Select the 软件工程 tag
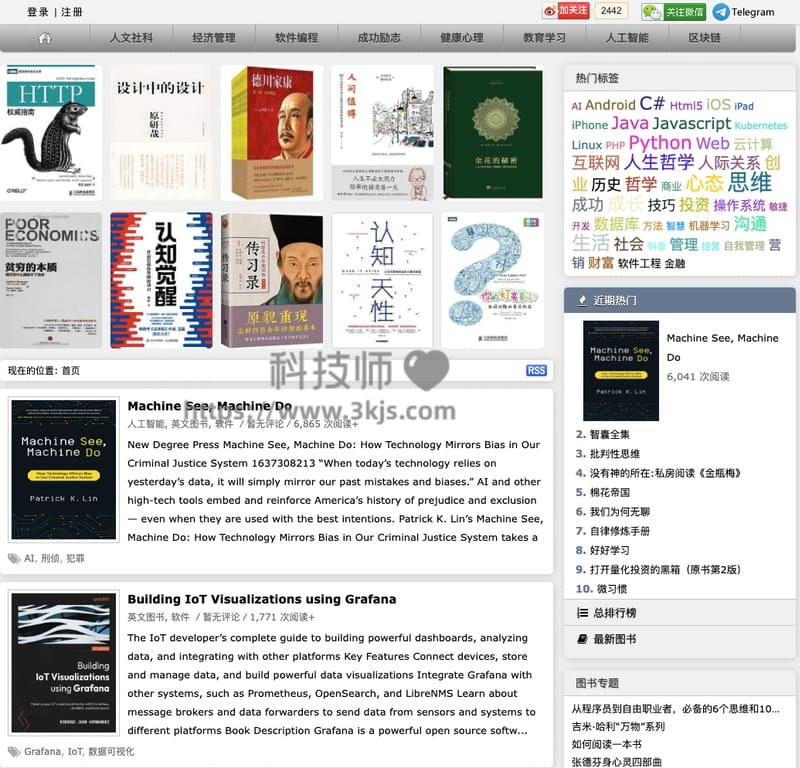Image resolution: width=800 pixels, height=768 pixels. click(639, 263)
